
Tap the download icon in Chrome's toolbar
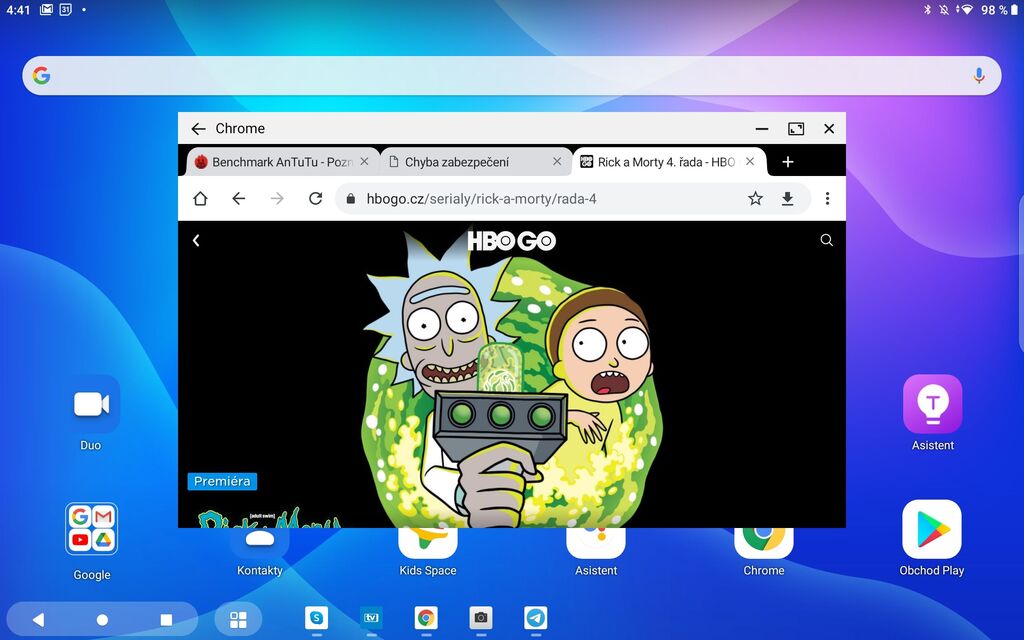pos(787,198)
